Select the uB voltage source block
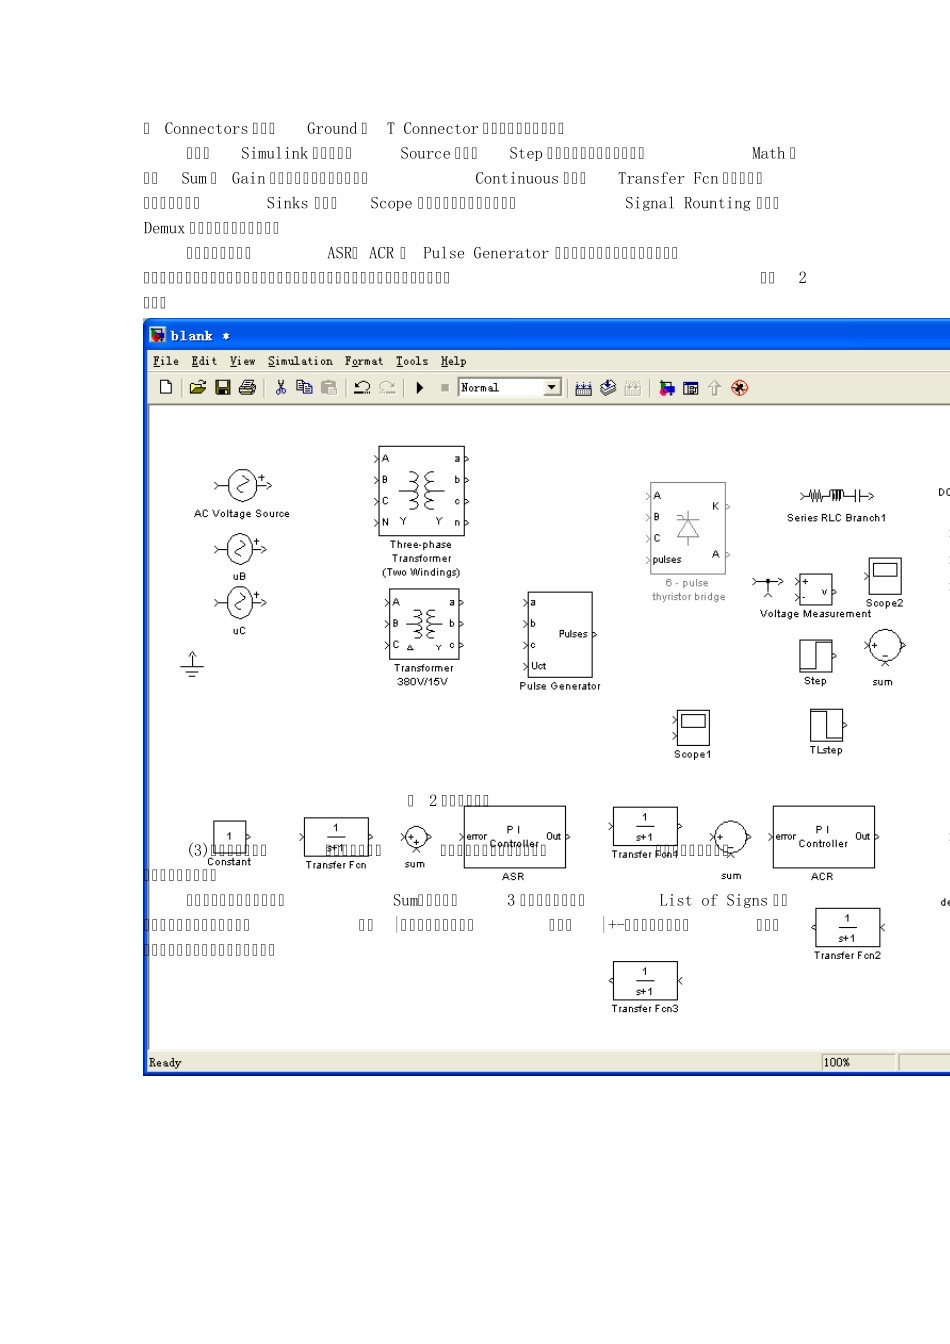The image size is (950, 1344). point(240,548)
